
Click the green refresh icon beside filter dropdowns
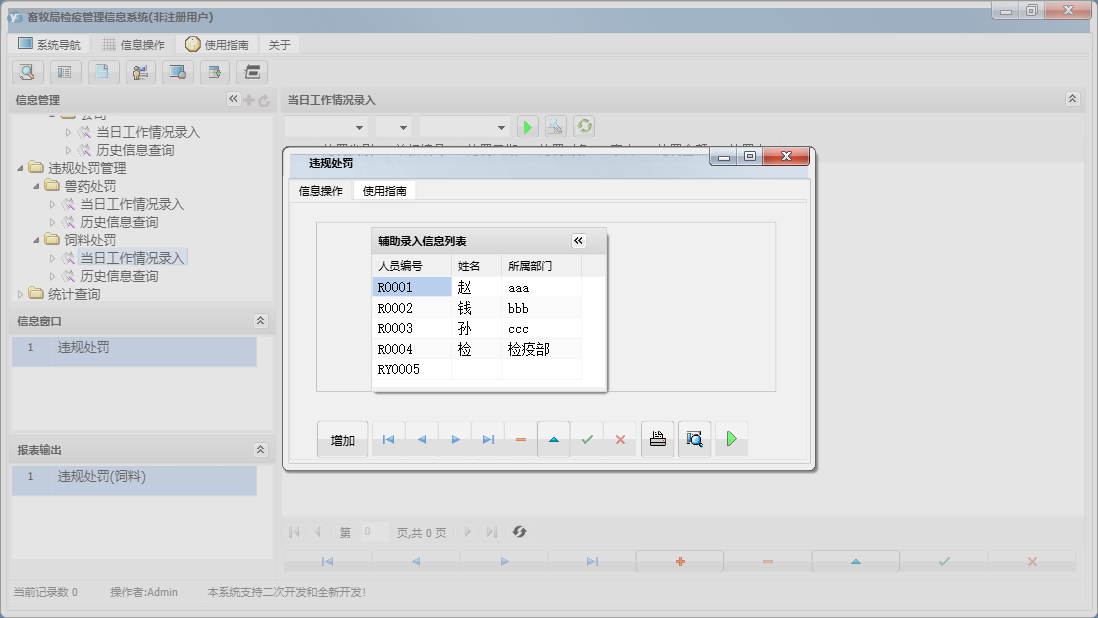tap(584, 127)
